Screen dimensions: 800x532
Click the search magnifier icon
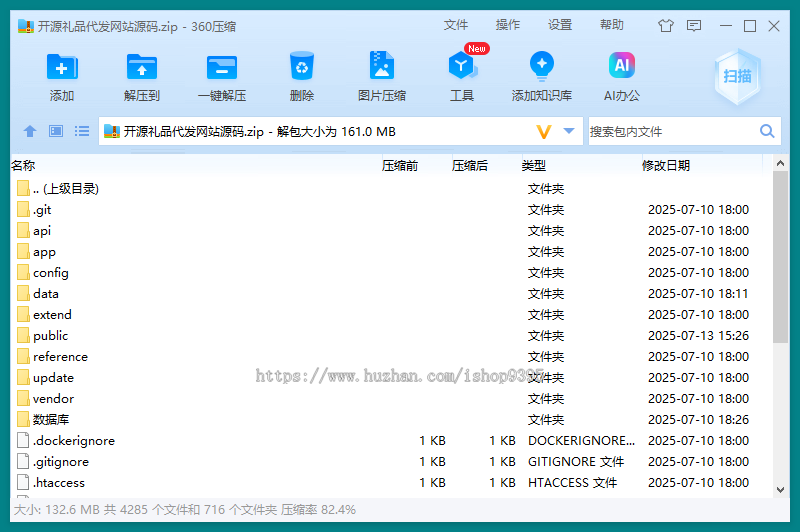pyautogui.click(x=767, y=132)
